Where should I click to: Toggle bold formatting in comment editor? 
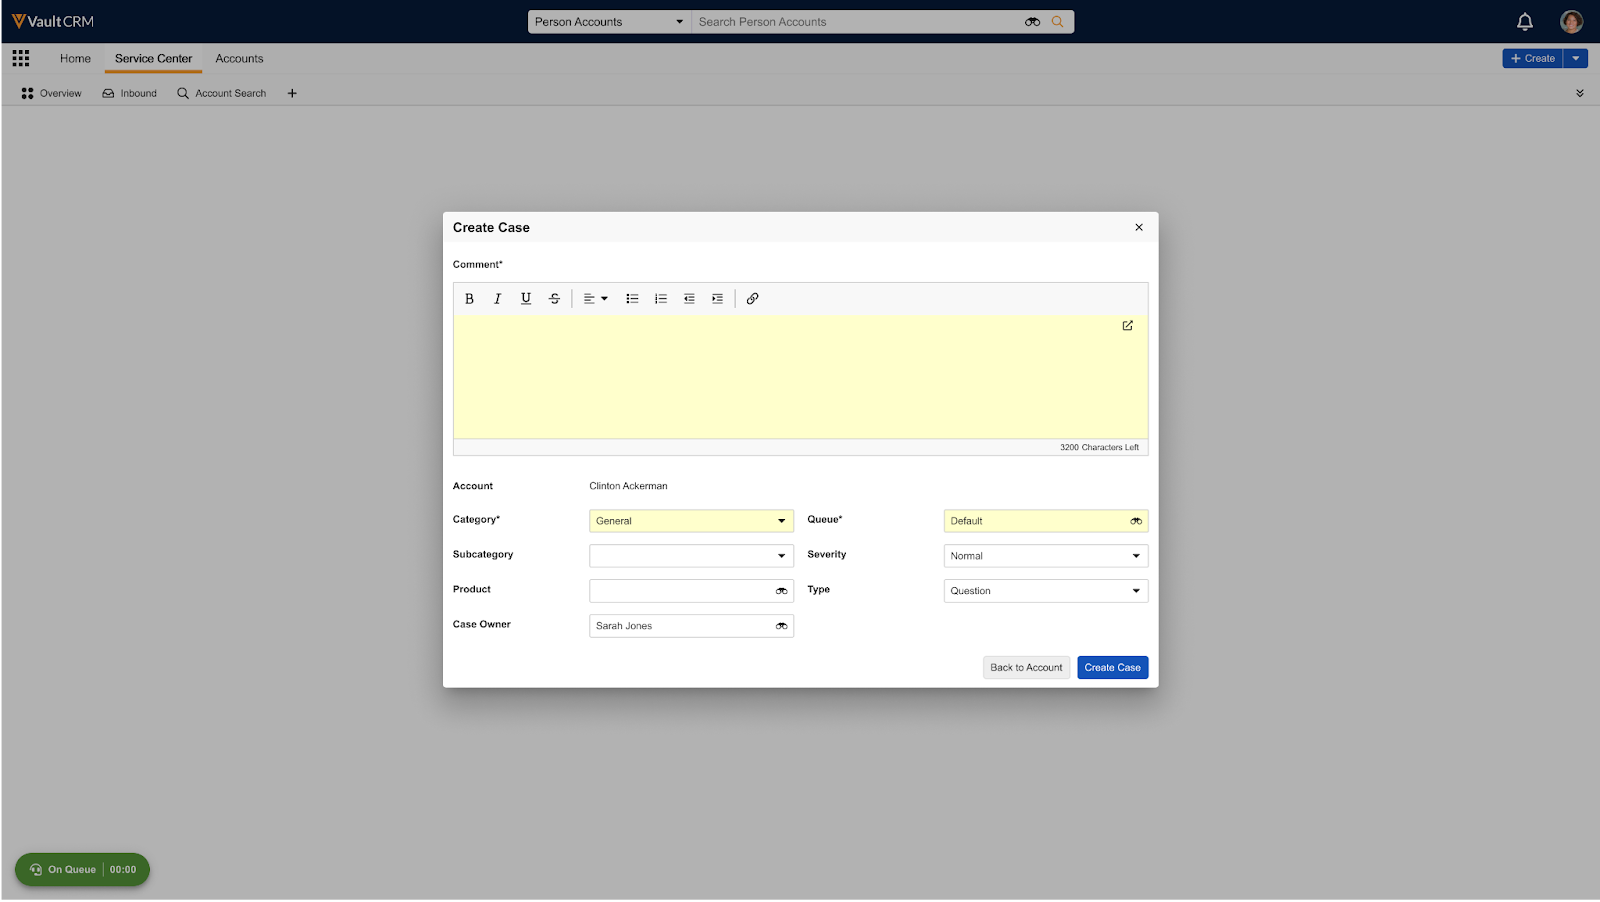(469, 299)
